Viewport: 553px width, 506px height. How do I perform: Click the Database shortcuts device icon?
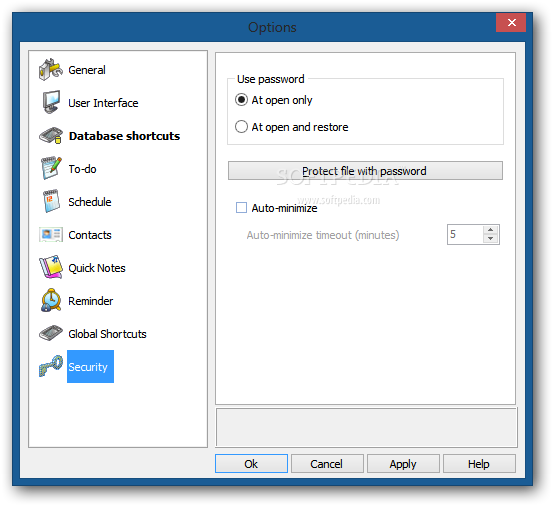click(51, 136)
